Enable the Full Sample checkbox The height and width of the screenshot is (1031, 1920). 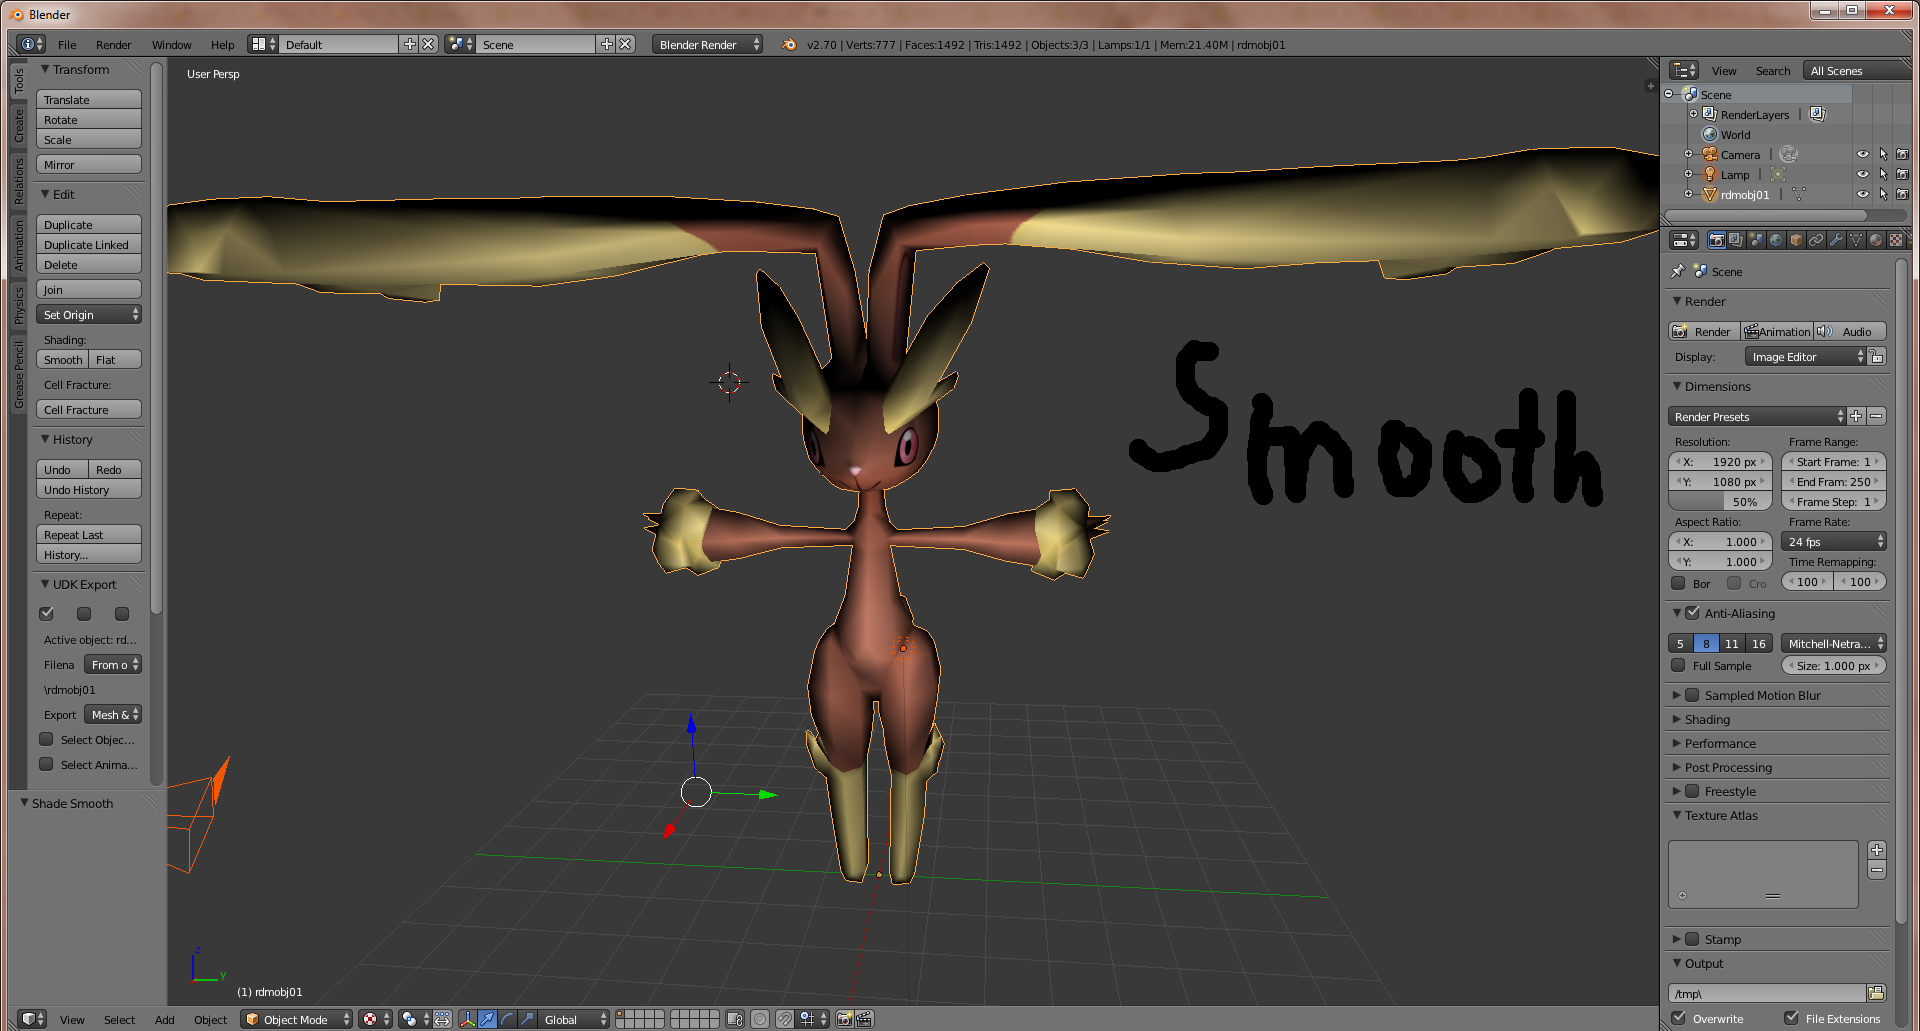(x=1678, y=665)
